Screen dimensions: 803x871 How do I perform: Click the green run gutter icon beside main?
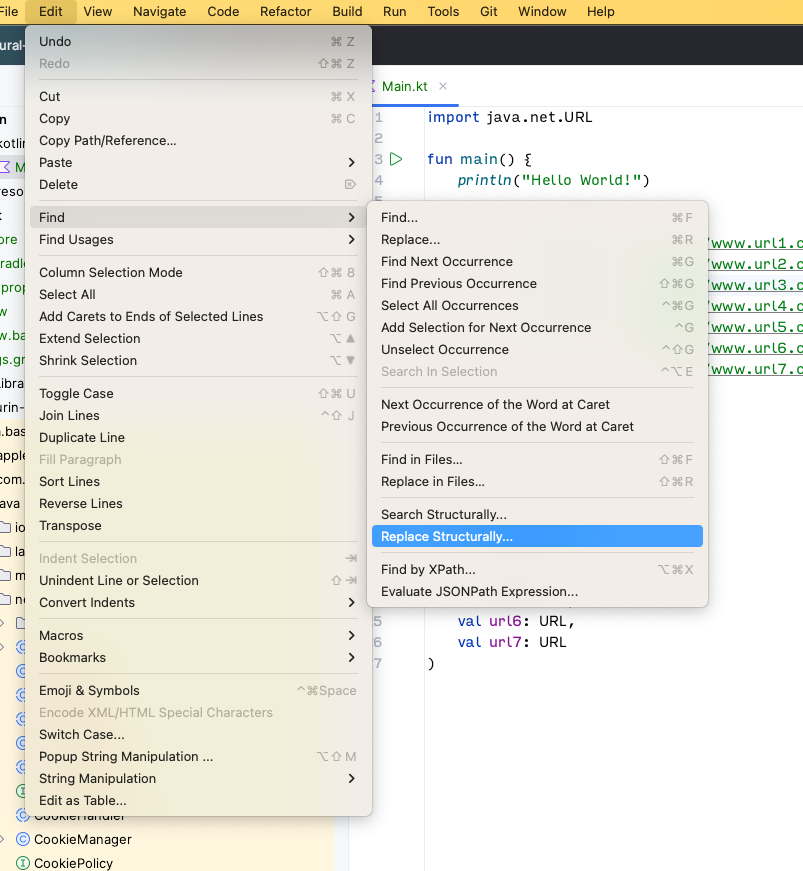(x=395, y=159)
